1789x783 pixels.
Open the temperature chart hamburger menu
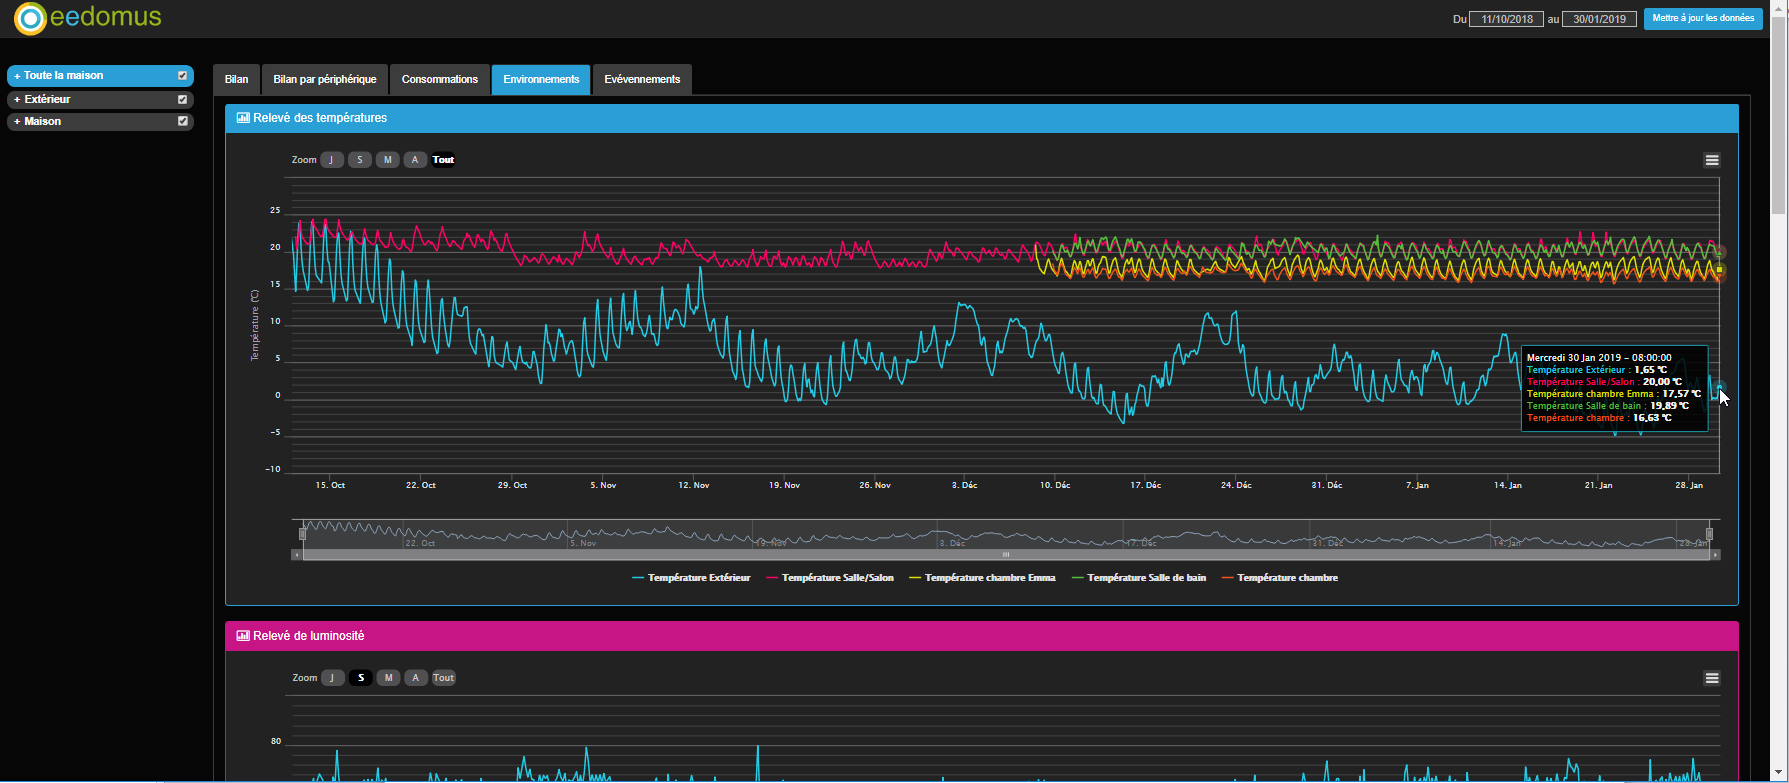[1712, 160]
